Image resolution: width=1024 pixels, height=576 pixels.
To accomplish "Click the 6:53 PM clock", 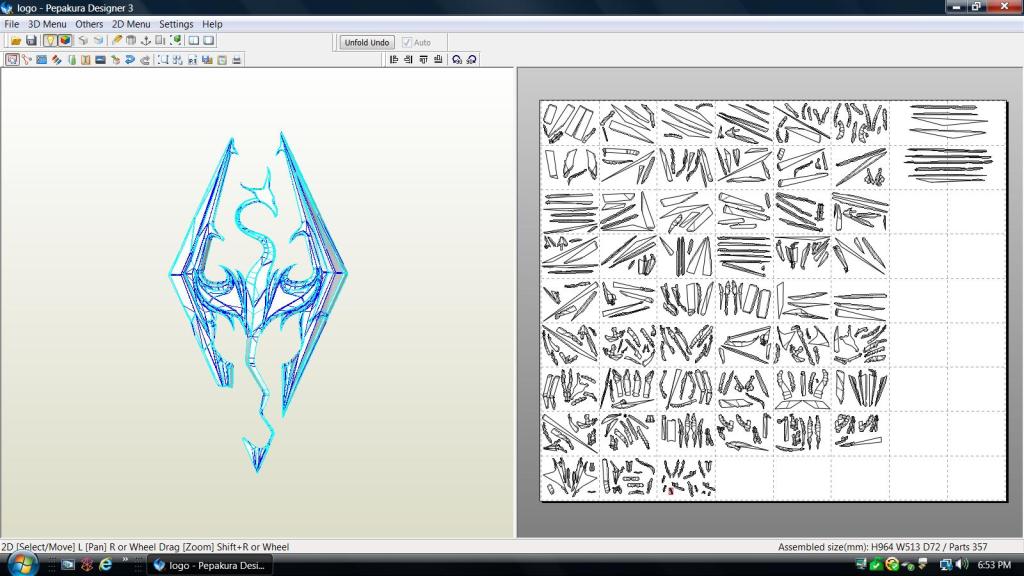I will pyautogui.click(x=995, y=564).
